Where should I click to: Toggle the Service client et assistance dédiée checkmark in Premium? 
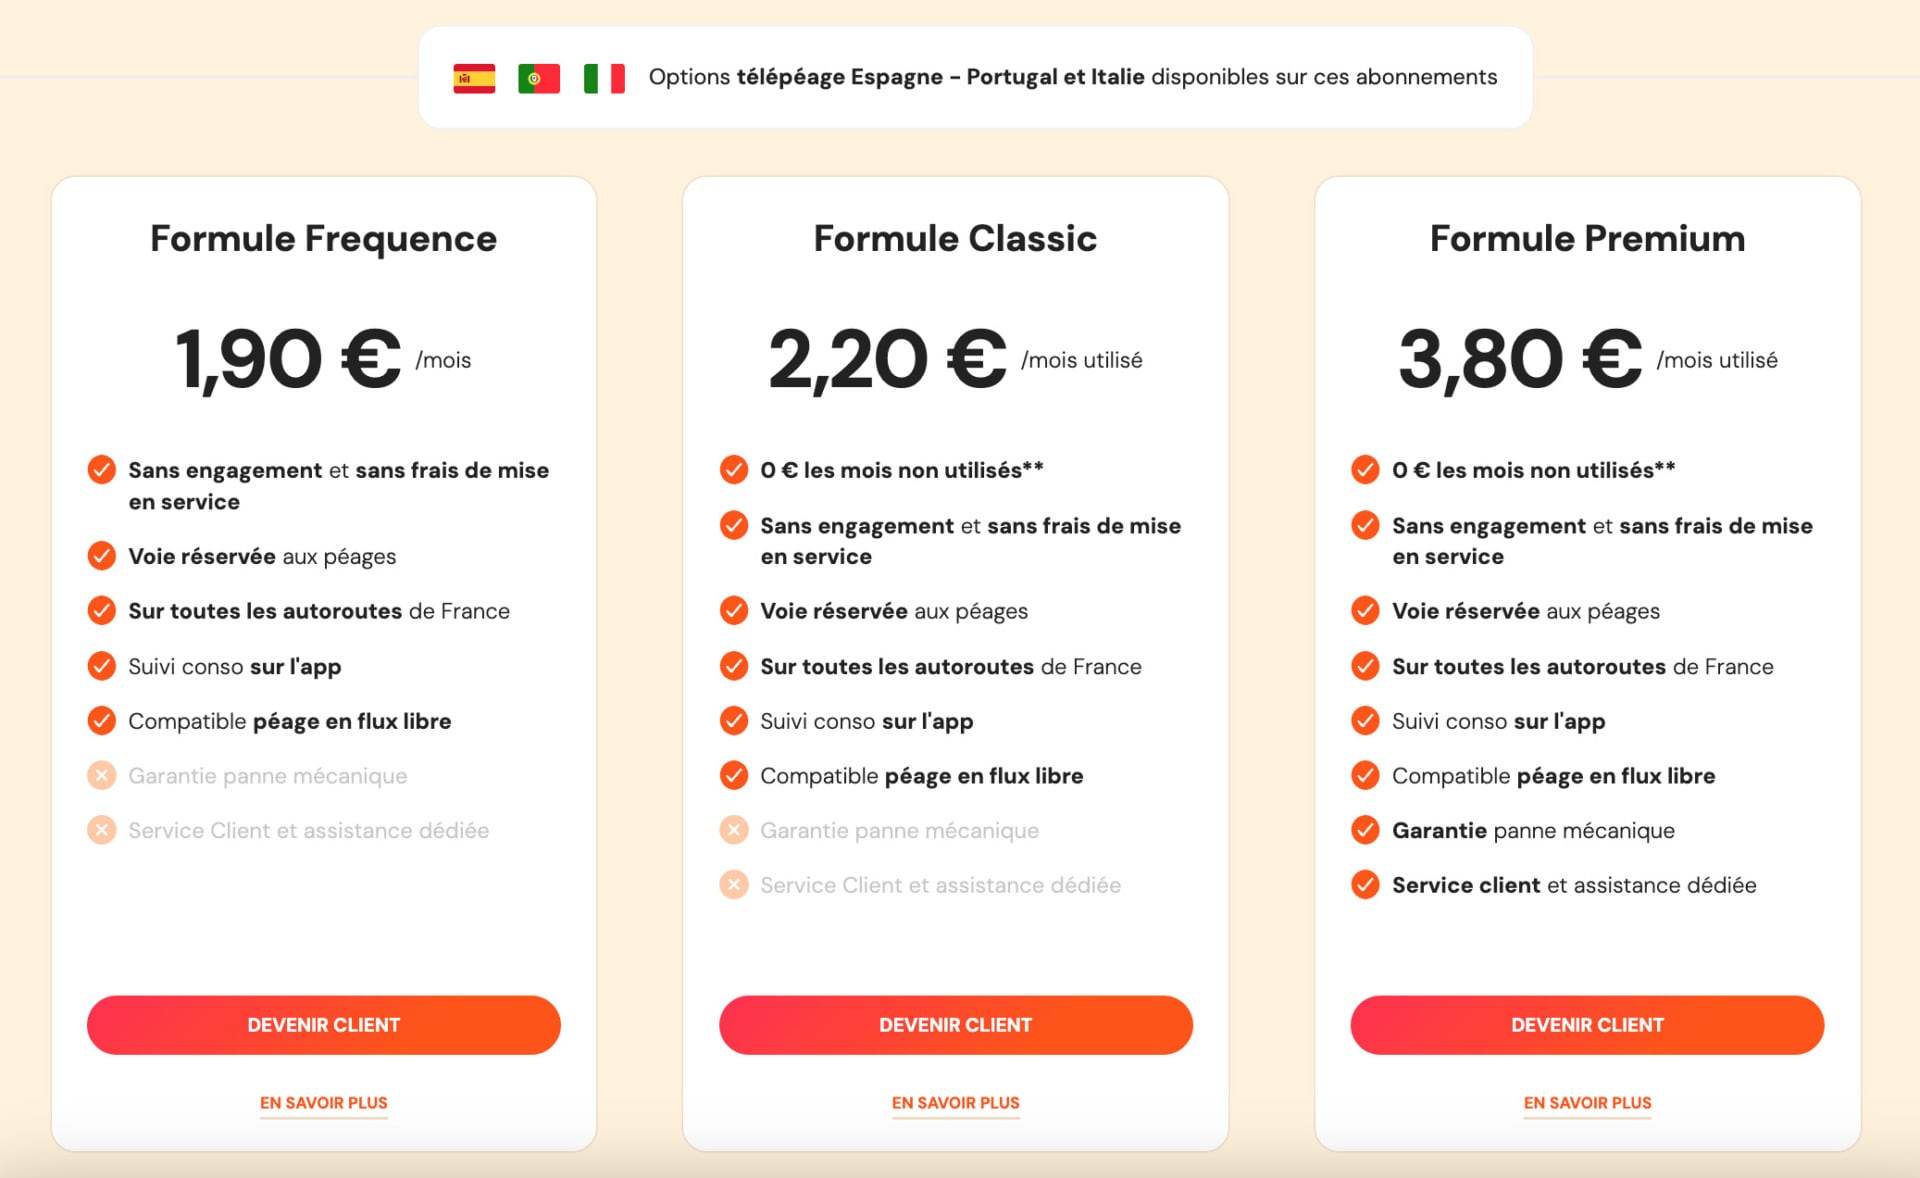(x=1366, y=885)
